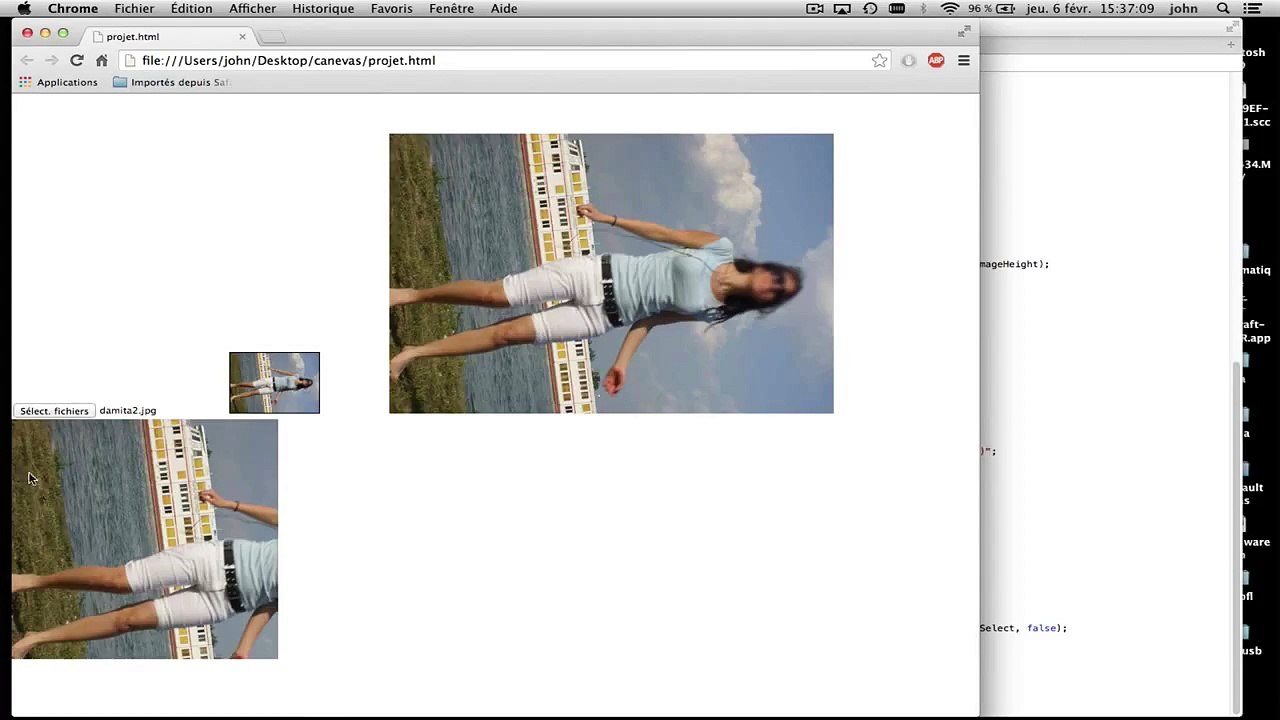The height and width of the screenshot is (720, 1280).
Task: Bookmark this page with the star icon
Action: tap(879, 61)
